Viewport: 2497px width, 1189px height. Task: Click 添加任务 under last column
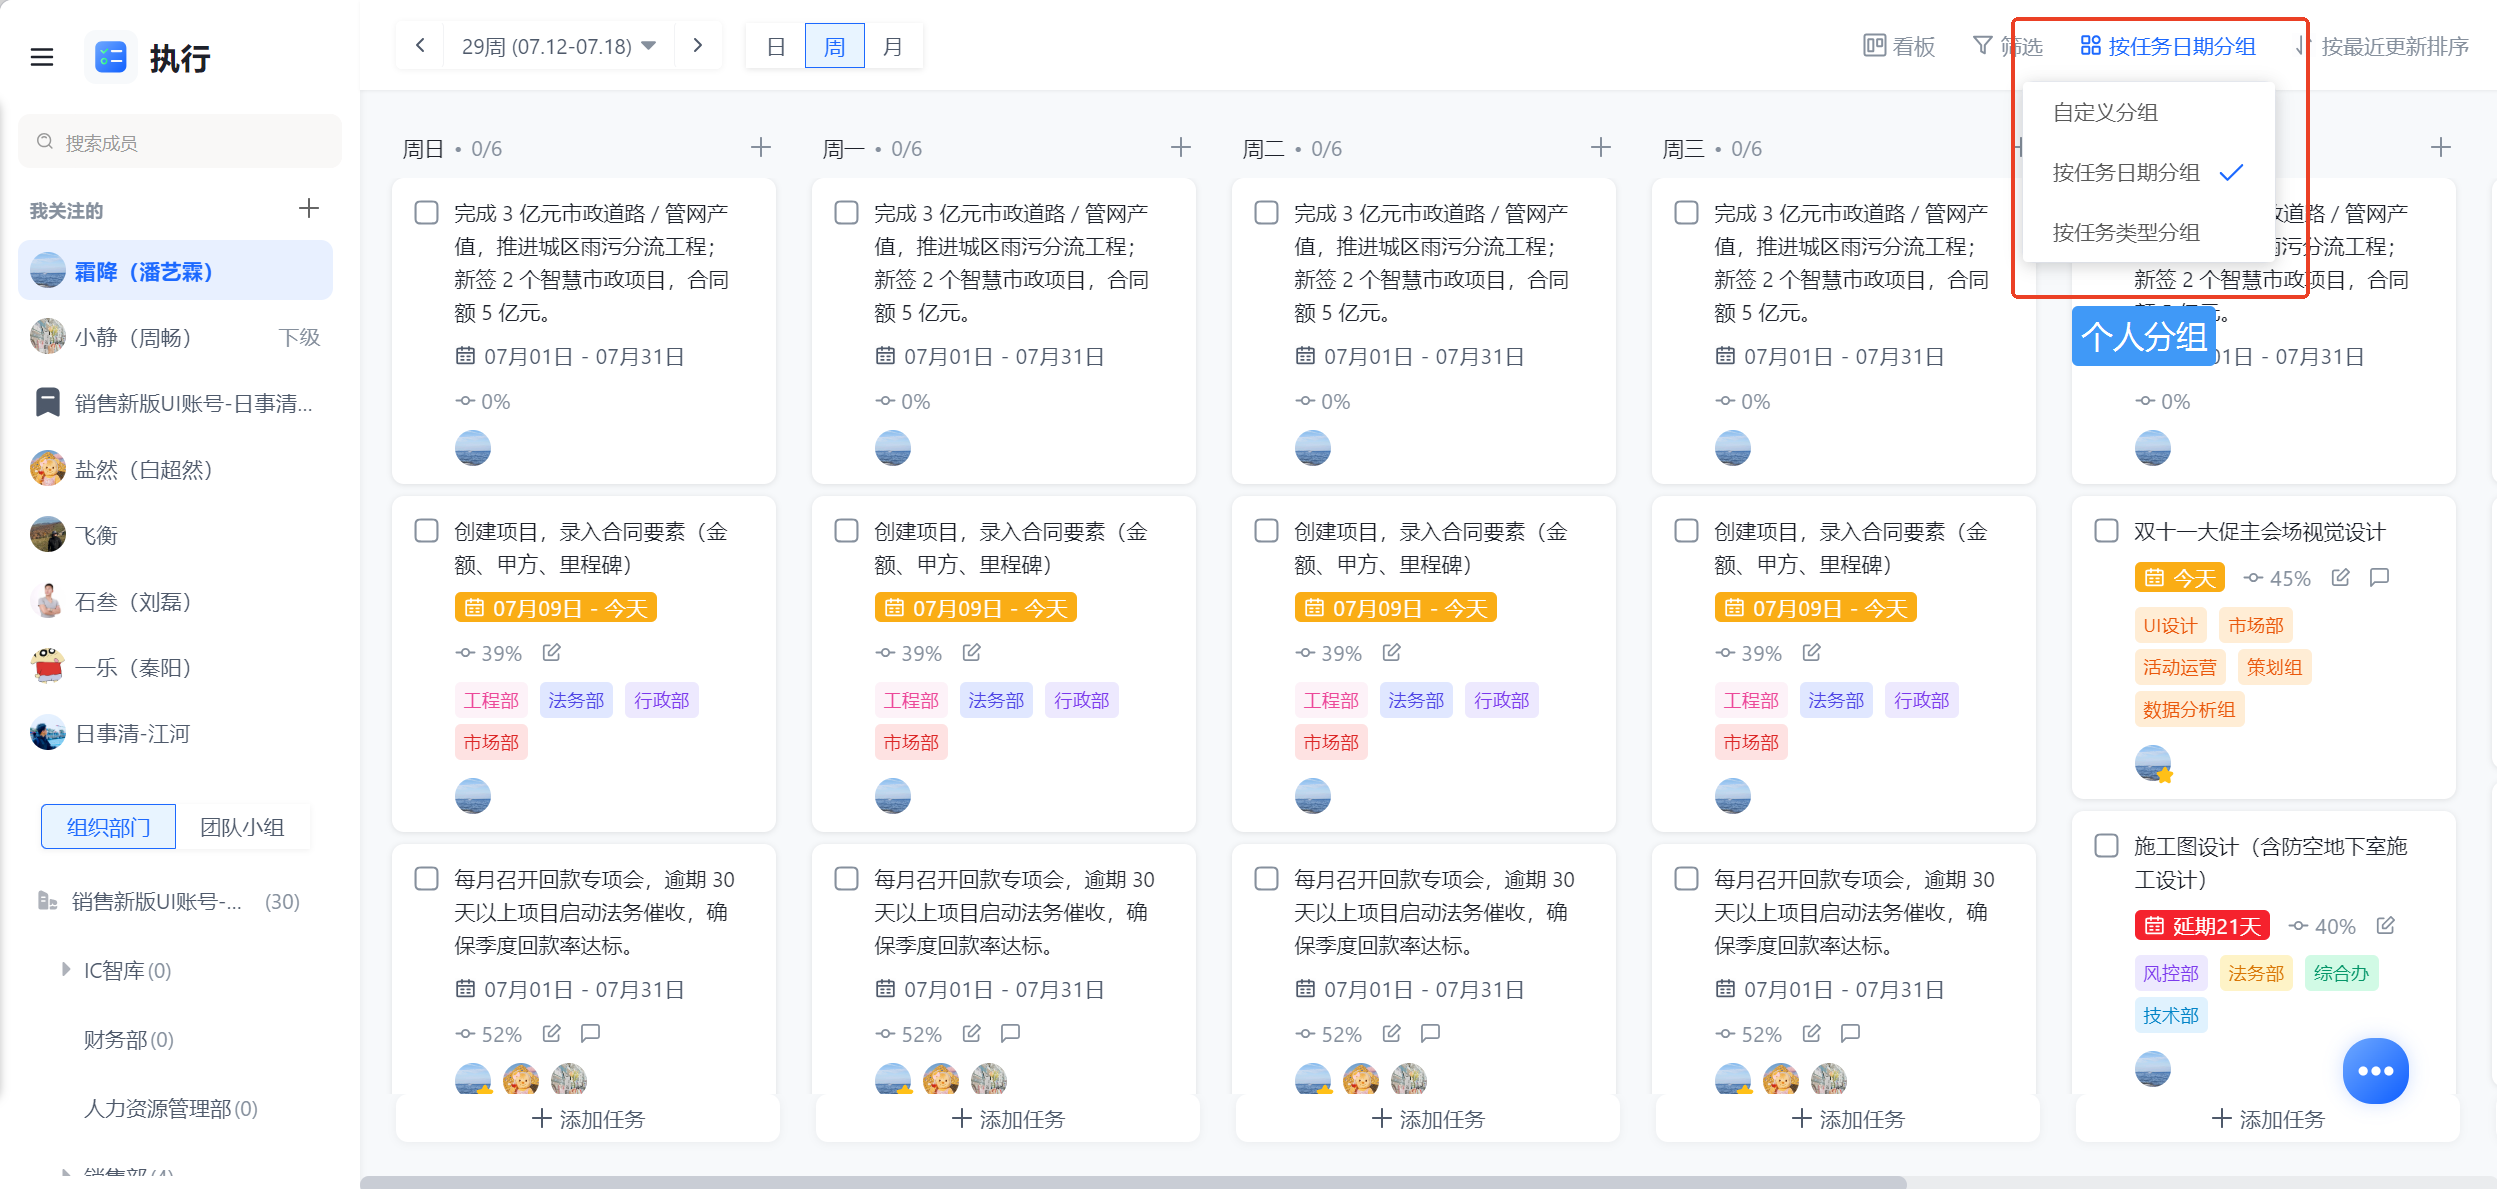2268,1119
